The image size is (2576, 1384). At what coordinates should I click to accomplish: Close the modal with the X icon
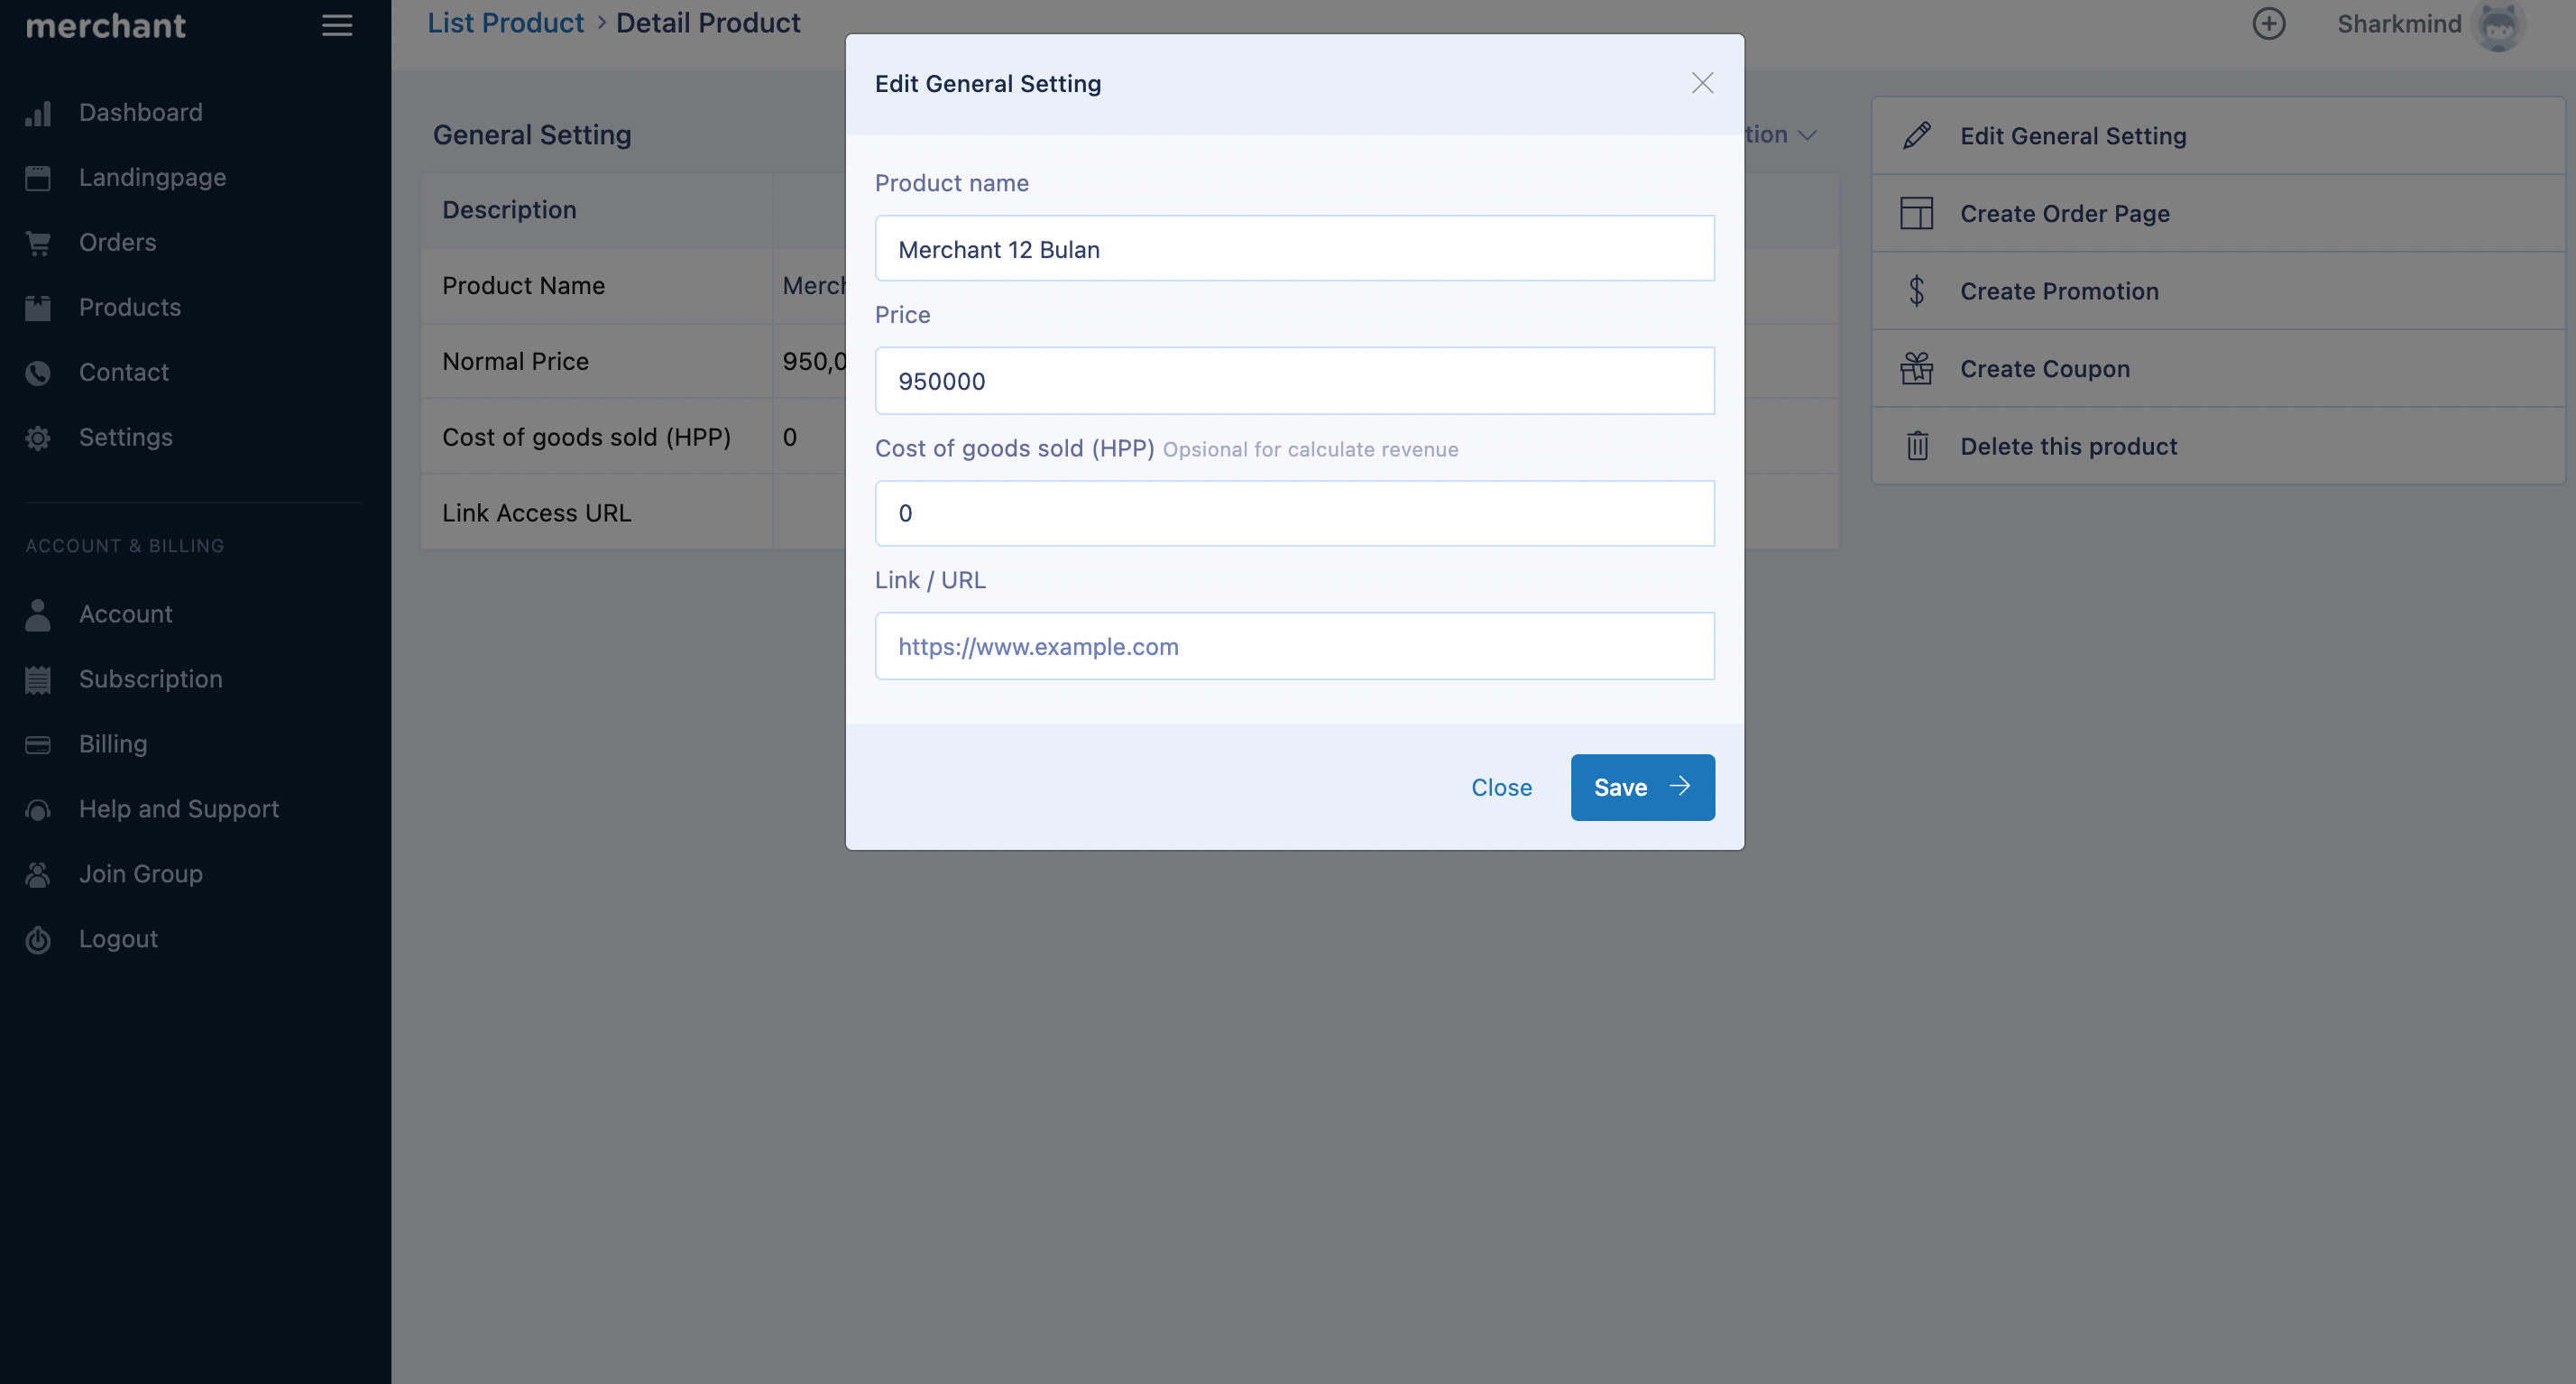1702,83
